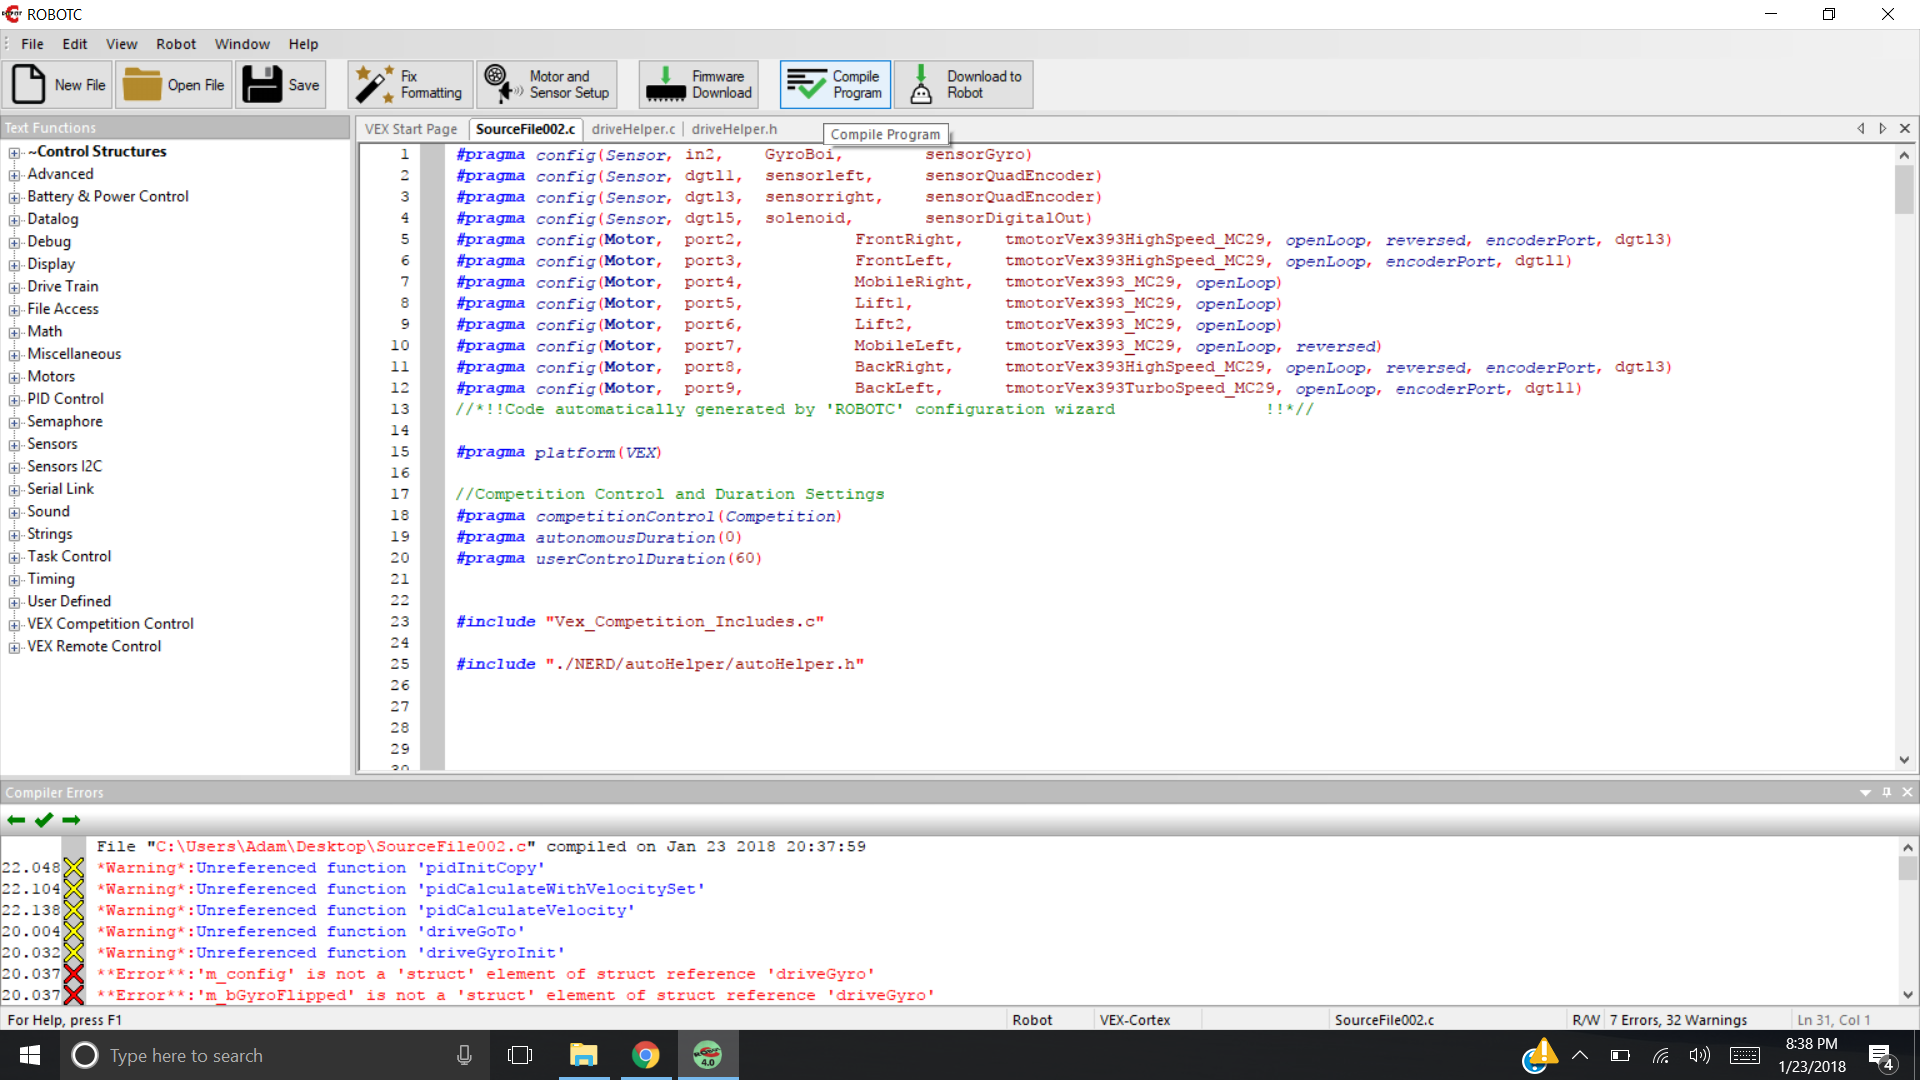Compile the program via toolbar button
The image size is (1920, 1080).
[x=835, y=85]
